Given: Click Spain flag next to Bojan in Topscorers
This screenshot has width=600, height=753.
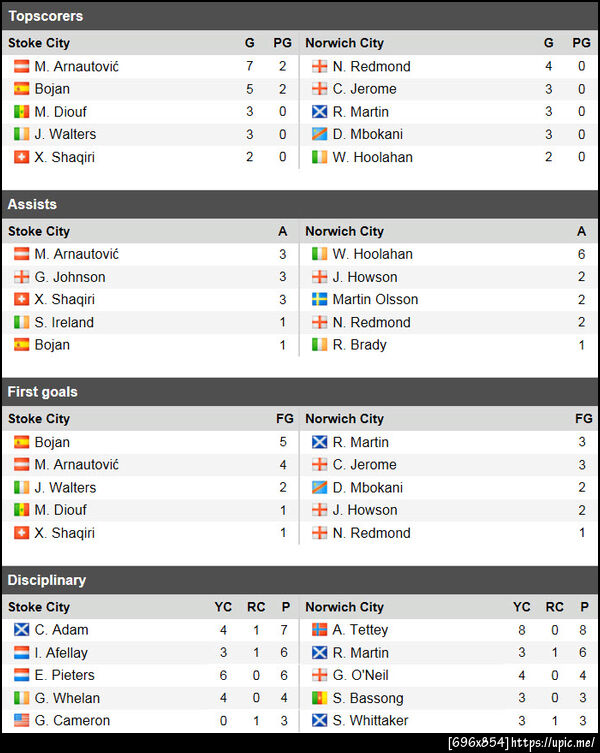Looking at the screenshot, I should [x=21, y=89].
